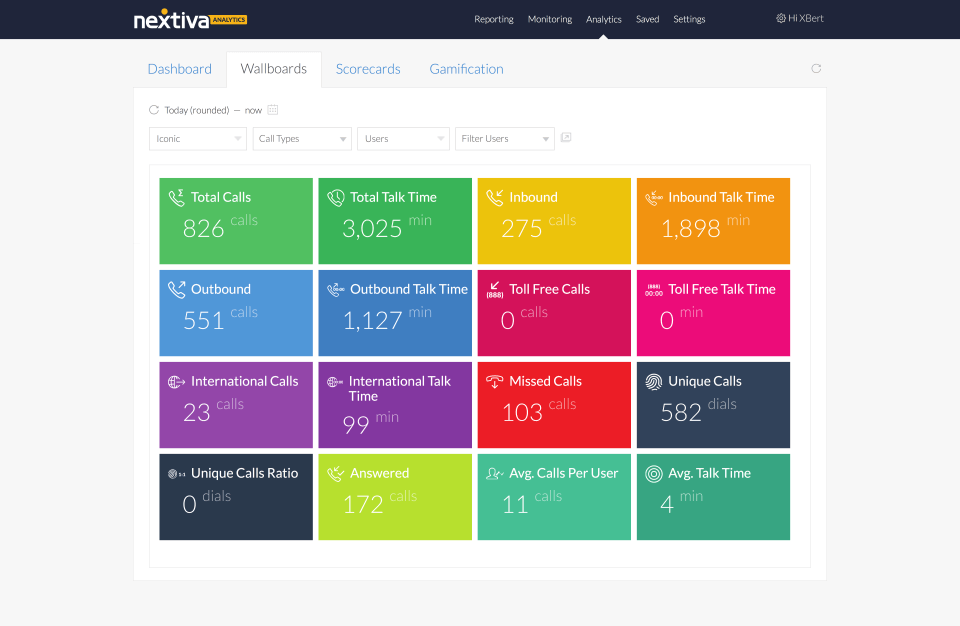960x626 pixels.
Task: Click the 582 Unique Calls value
Action: coord(681,412)
